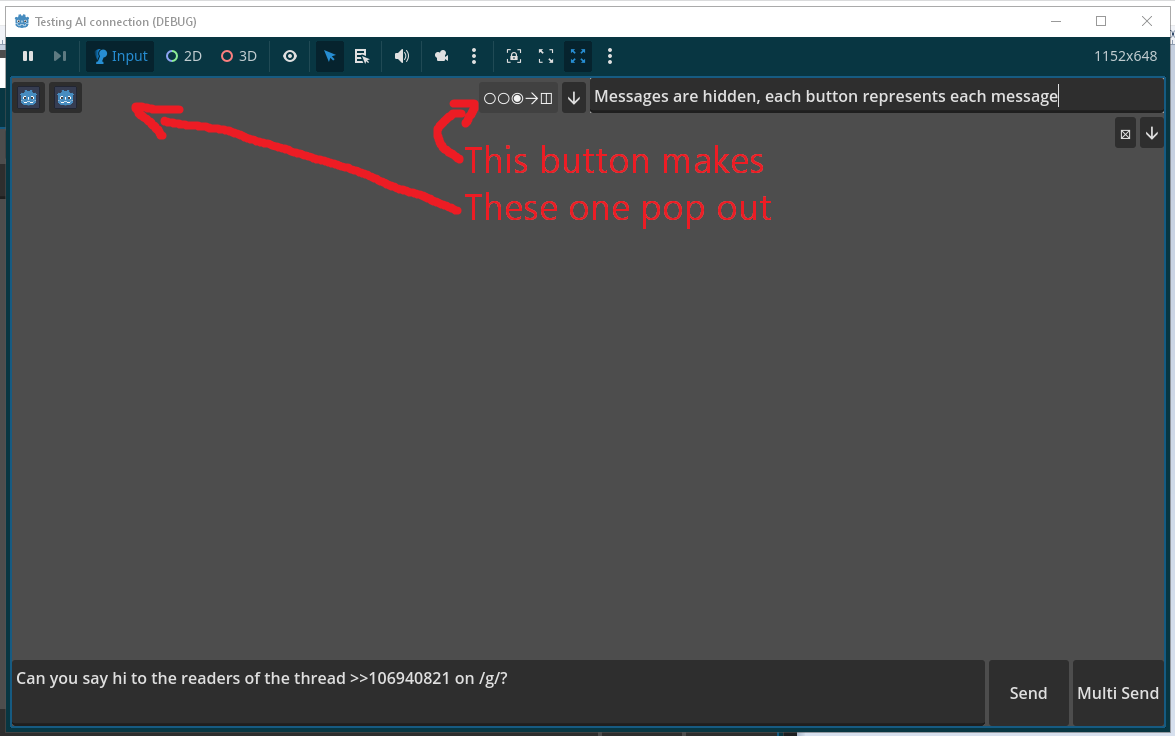The height and width of the screenshot is (736, 1175).
Task: Click Godot icon in window title bar
Action: pos(22,21)
